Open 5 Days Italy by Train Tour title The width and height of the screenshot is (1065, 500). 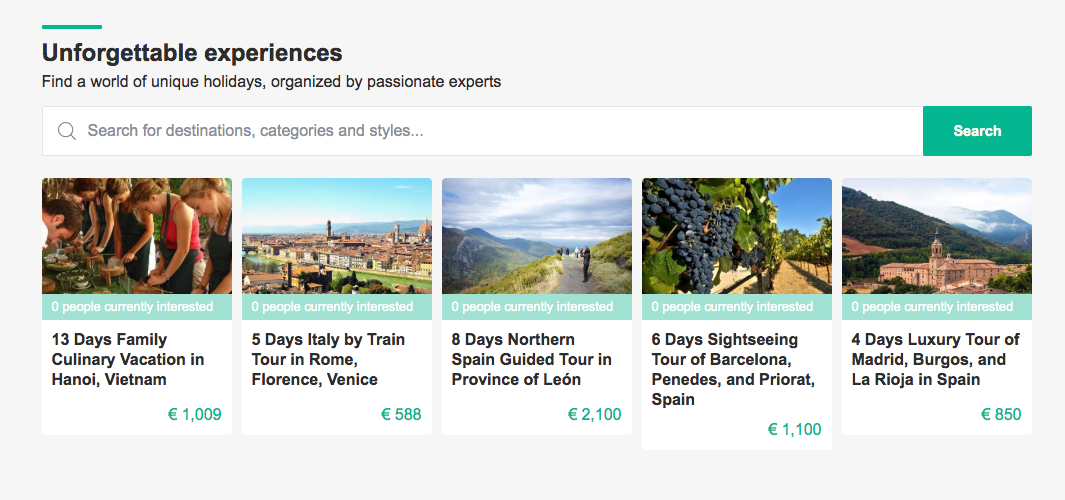[328, 359]
